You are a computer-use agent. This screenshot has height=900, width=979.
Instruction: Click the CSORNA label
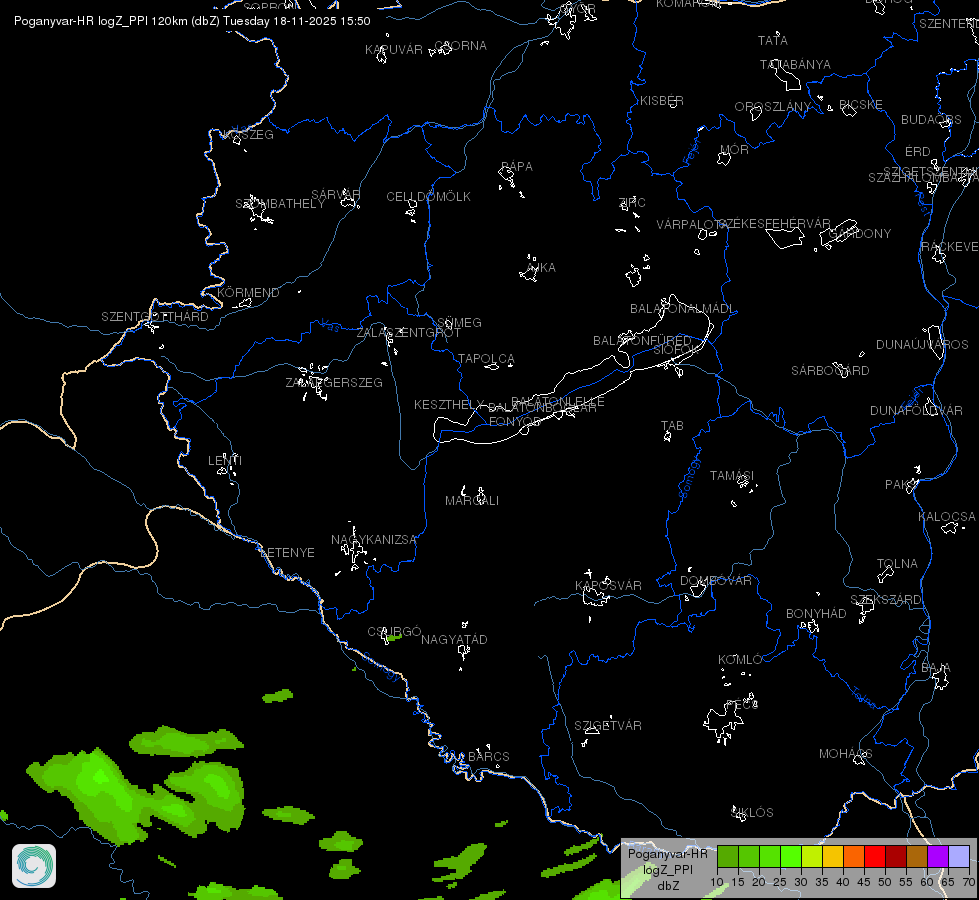point(461,46)
